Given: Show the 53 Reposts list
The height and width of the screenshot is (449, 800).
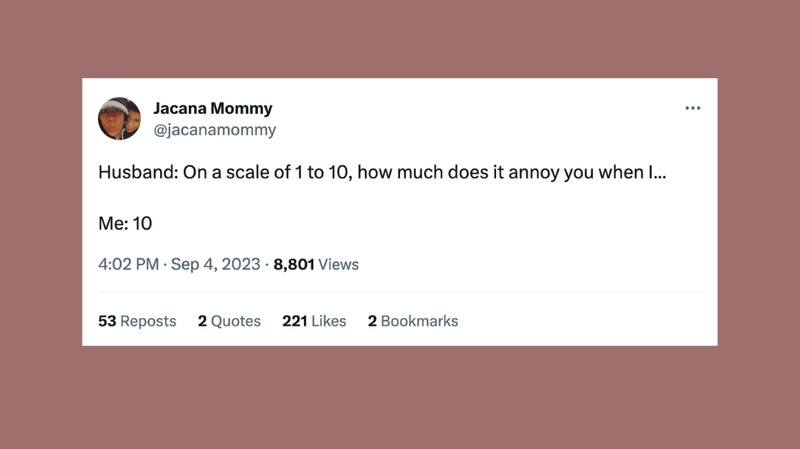Looking at the screenshot, I should [137, 321].
